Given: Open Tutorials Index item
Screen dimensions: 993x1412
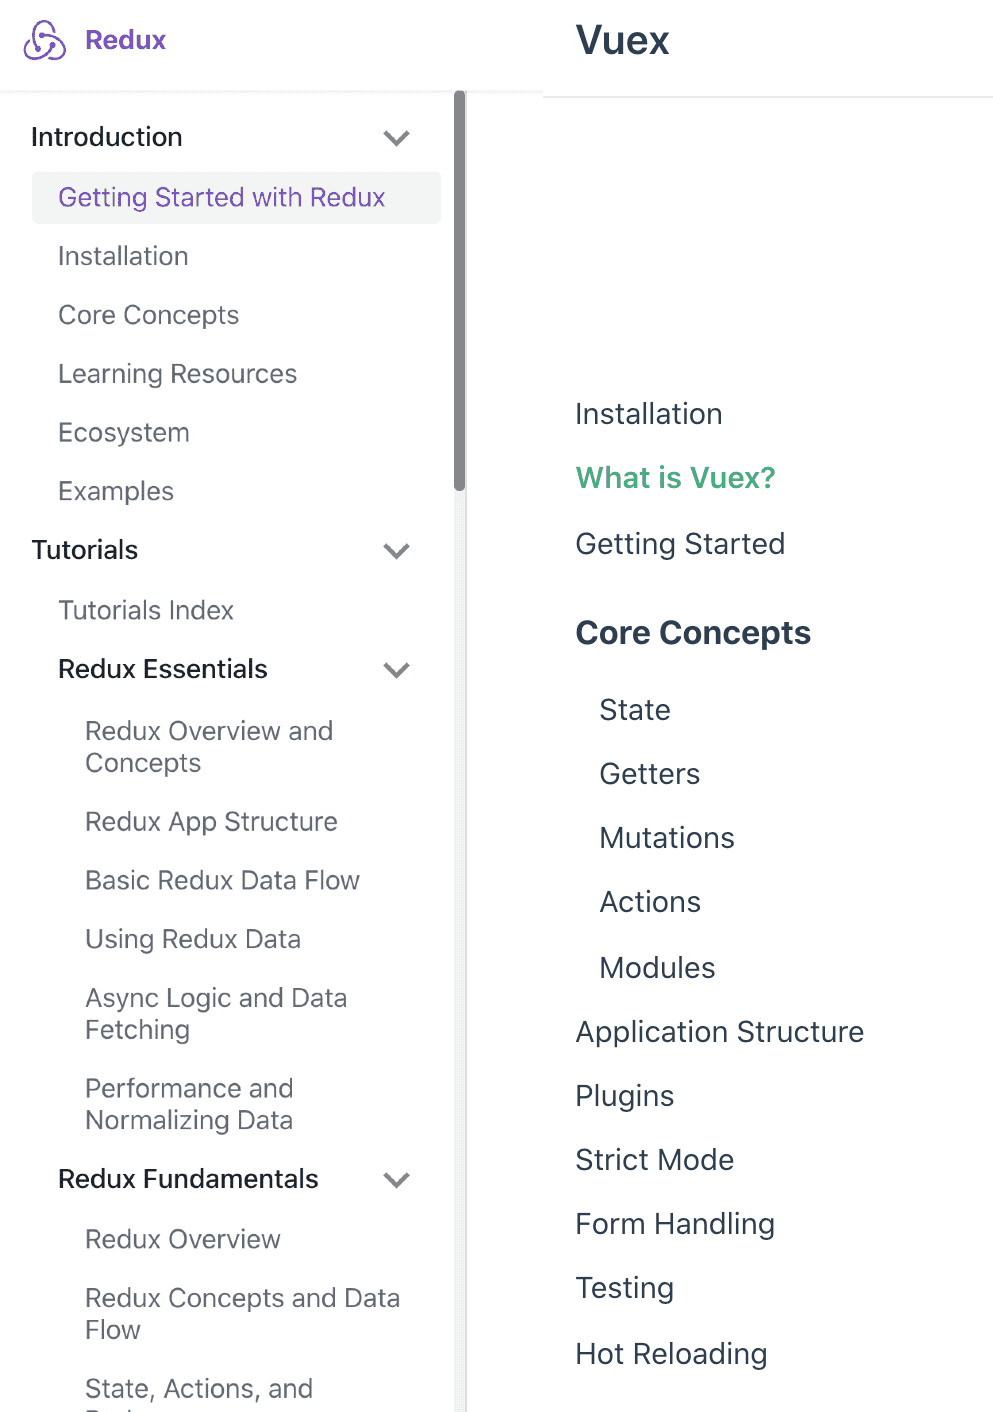Looking at the screenshot, I should coord(146,611).
